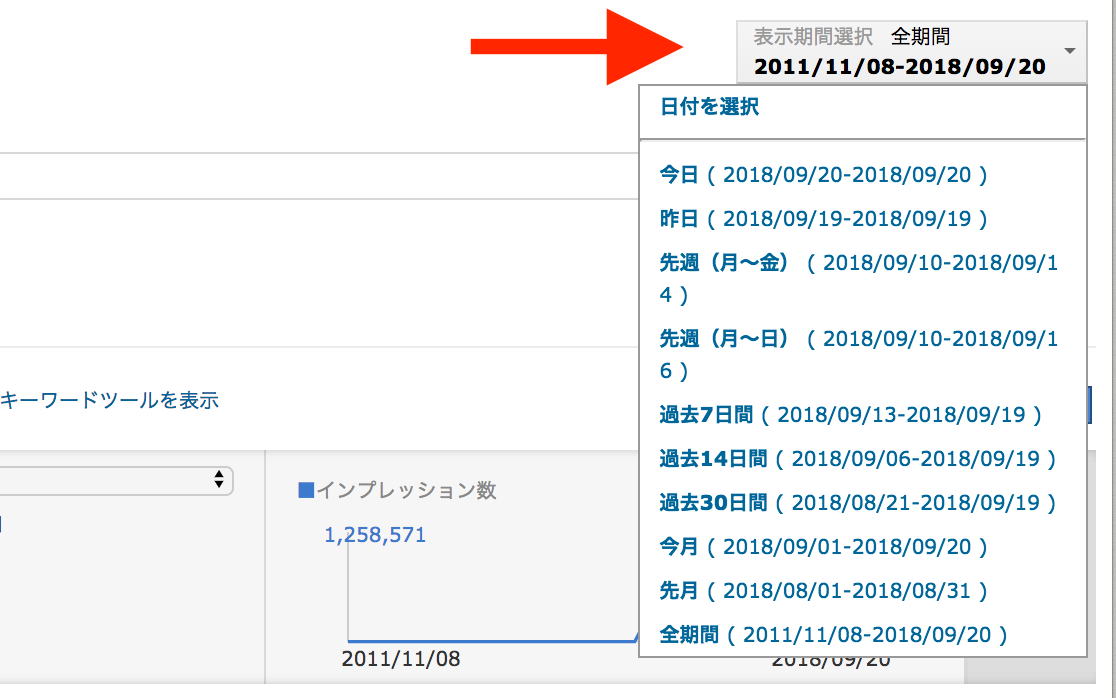Open the select box left of the chart
Image resolution: width=1116 pixels, height=698 pixels.
[116, 481]
